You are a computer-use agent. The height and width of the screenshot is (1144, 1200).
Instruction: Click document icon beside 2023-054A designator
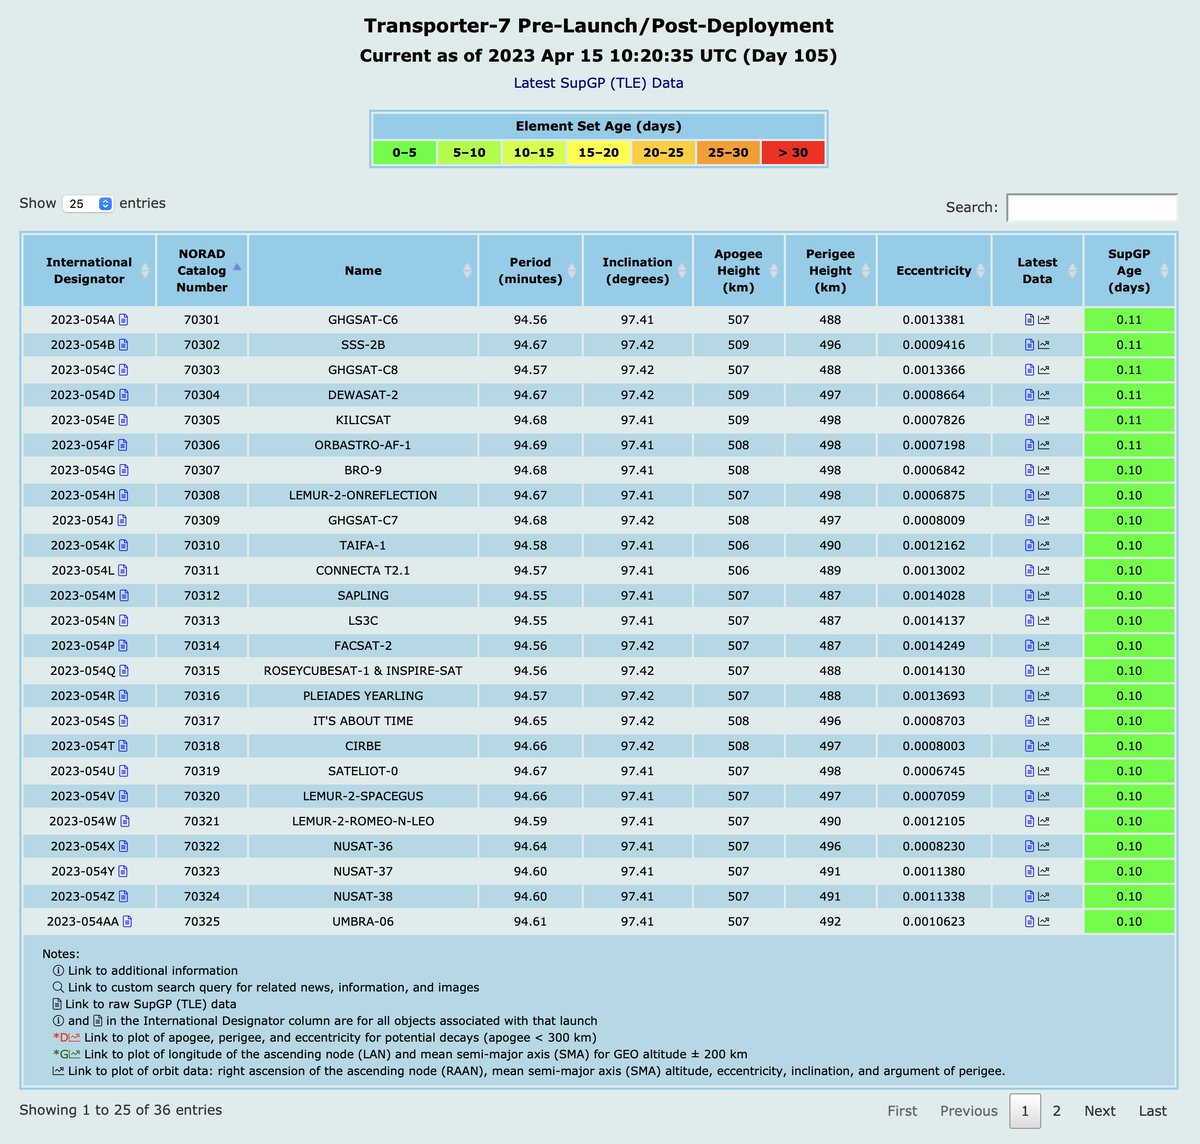click(124, 320)
